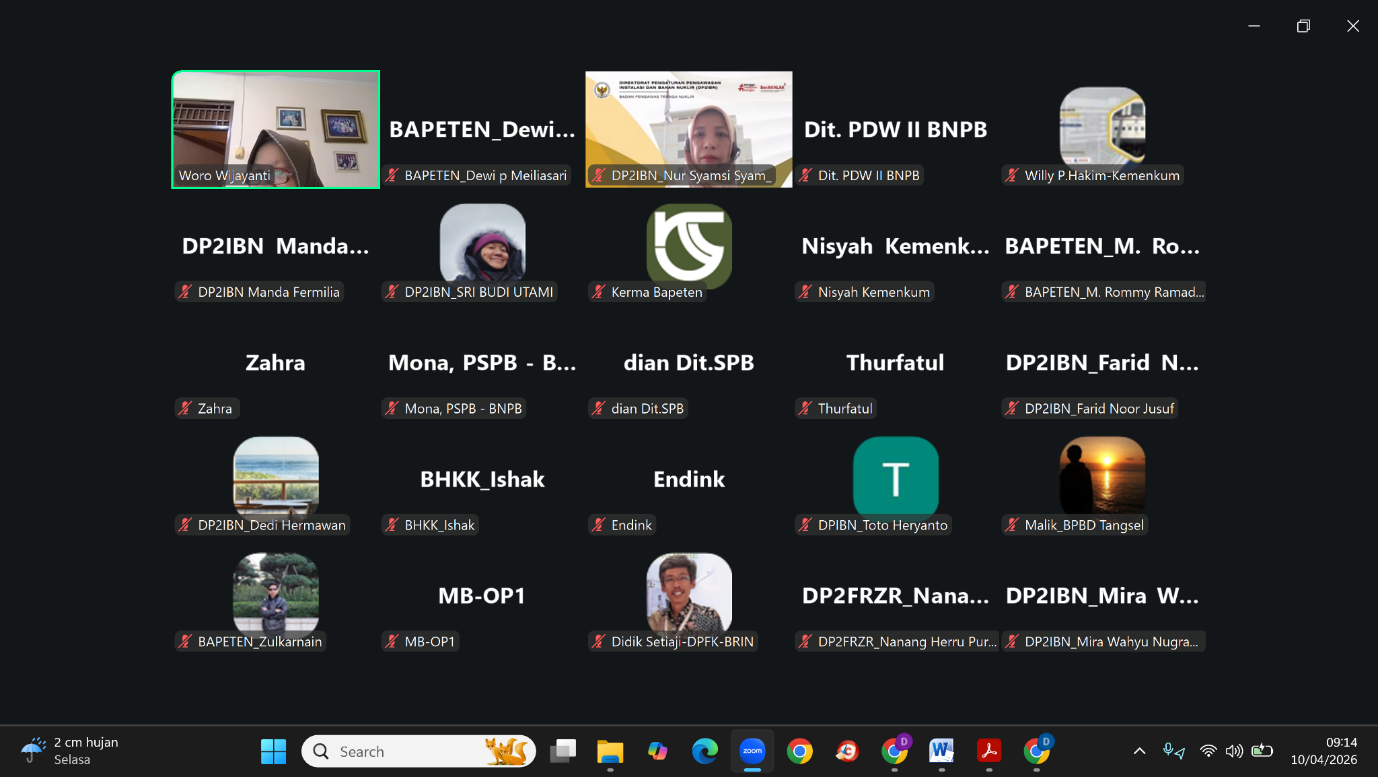
Task: Click the Kerma Bapeten logo tile
Action: 689,246
